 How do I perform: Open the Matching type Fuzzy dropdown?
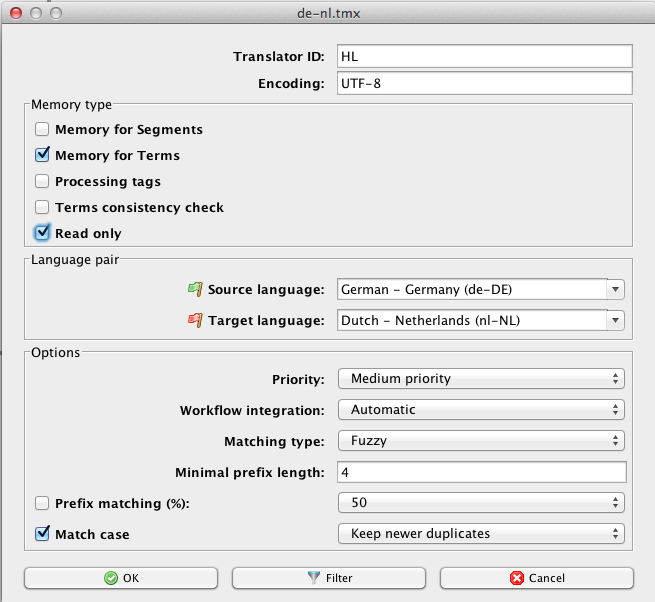[x=481, y=441]
